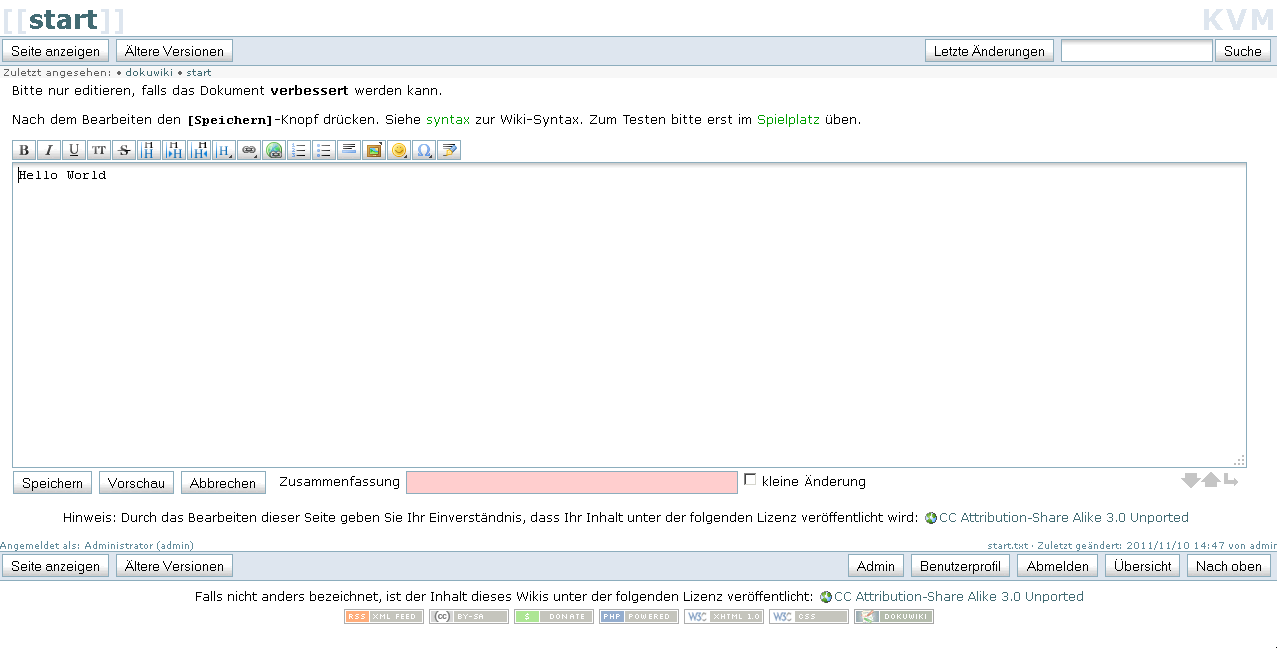
Task: Insert a horizontal rule line
Action: tap(349, 151)
